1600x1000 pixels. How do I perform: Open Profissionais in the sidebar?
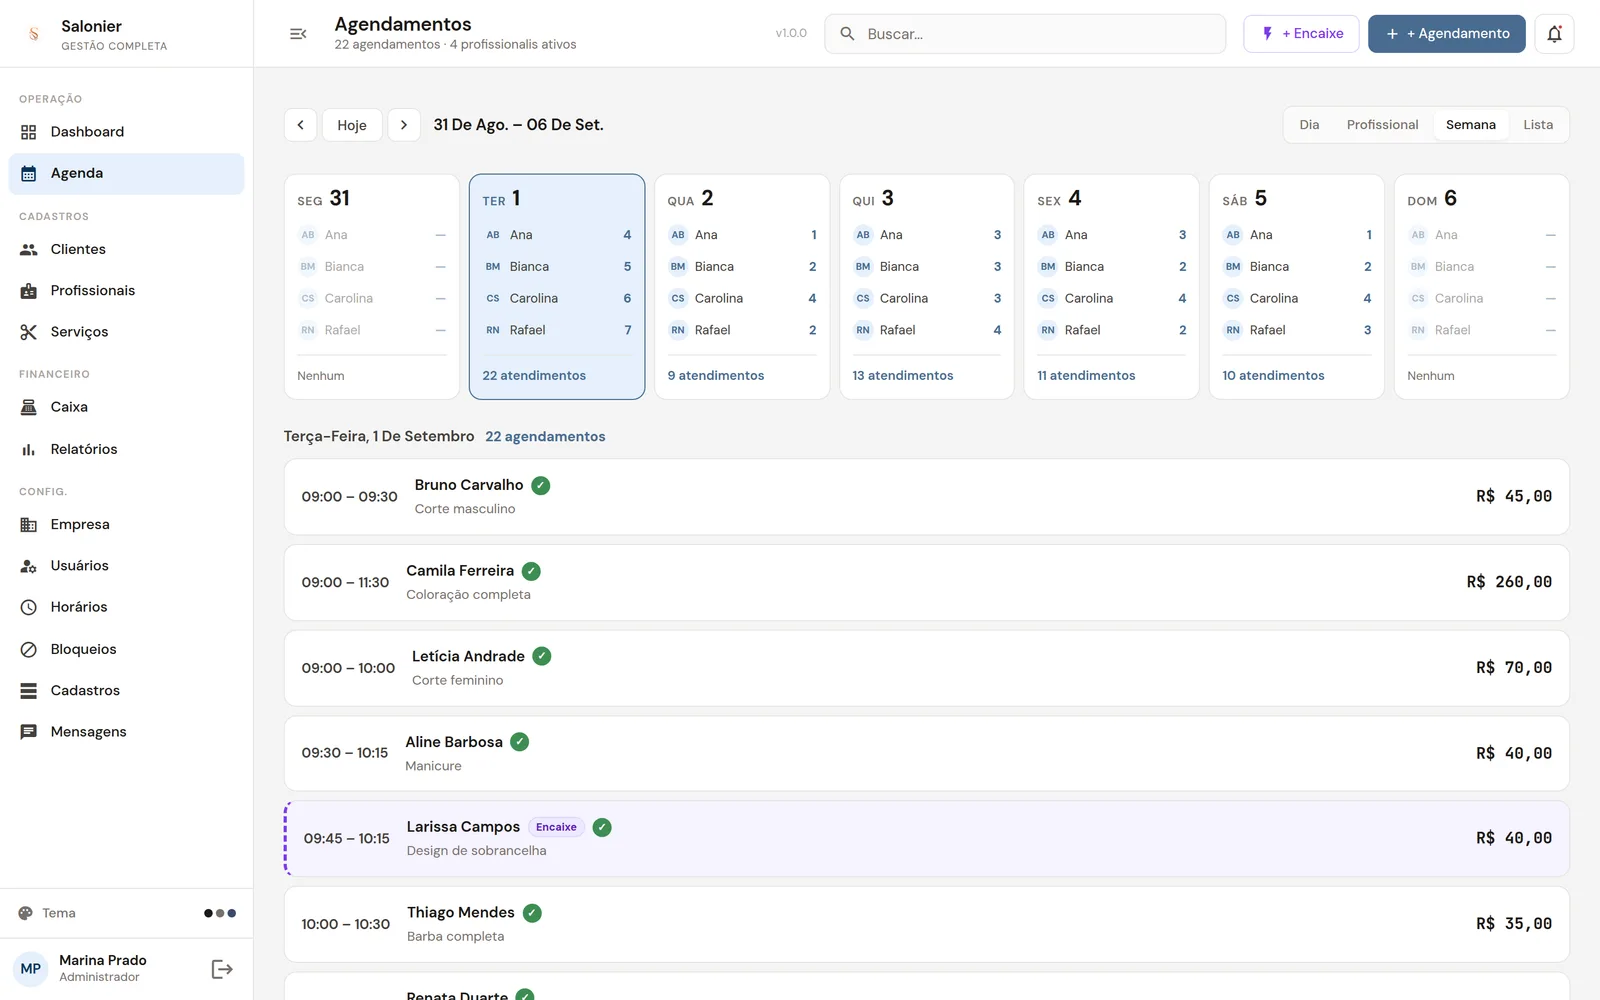coord(126,291)
